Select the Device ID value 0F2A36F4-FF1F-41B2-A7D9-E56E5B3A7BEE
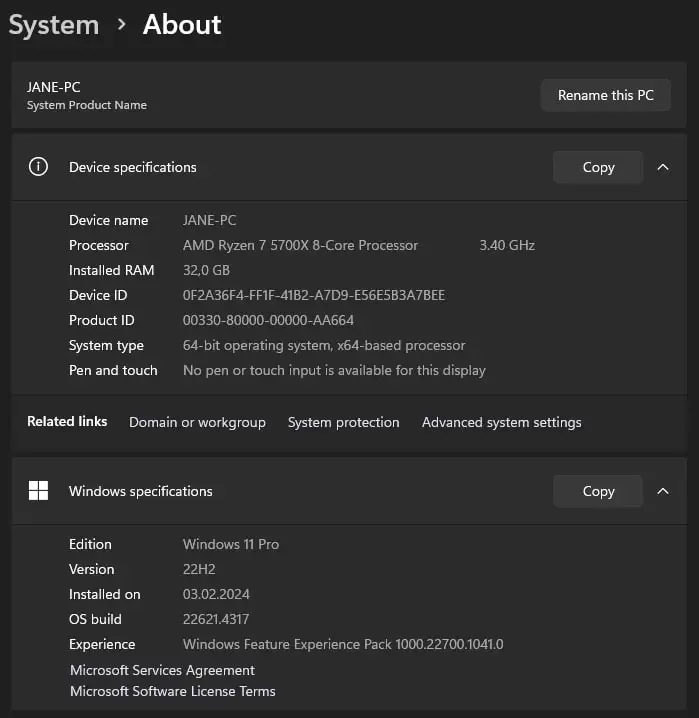The image size is (699, 718). point(314,295)
